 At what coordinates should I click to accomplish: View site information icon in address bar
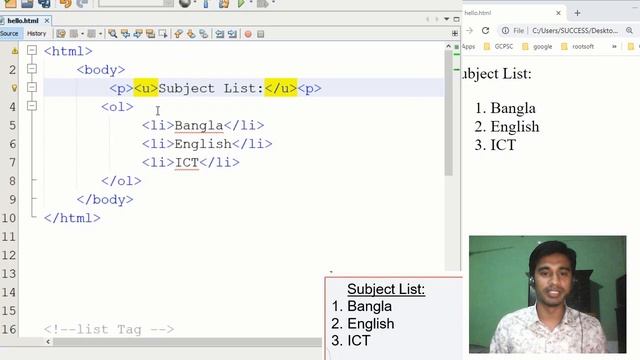(505, 31)
